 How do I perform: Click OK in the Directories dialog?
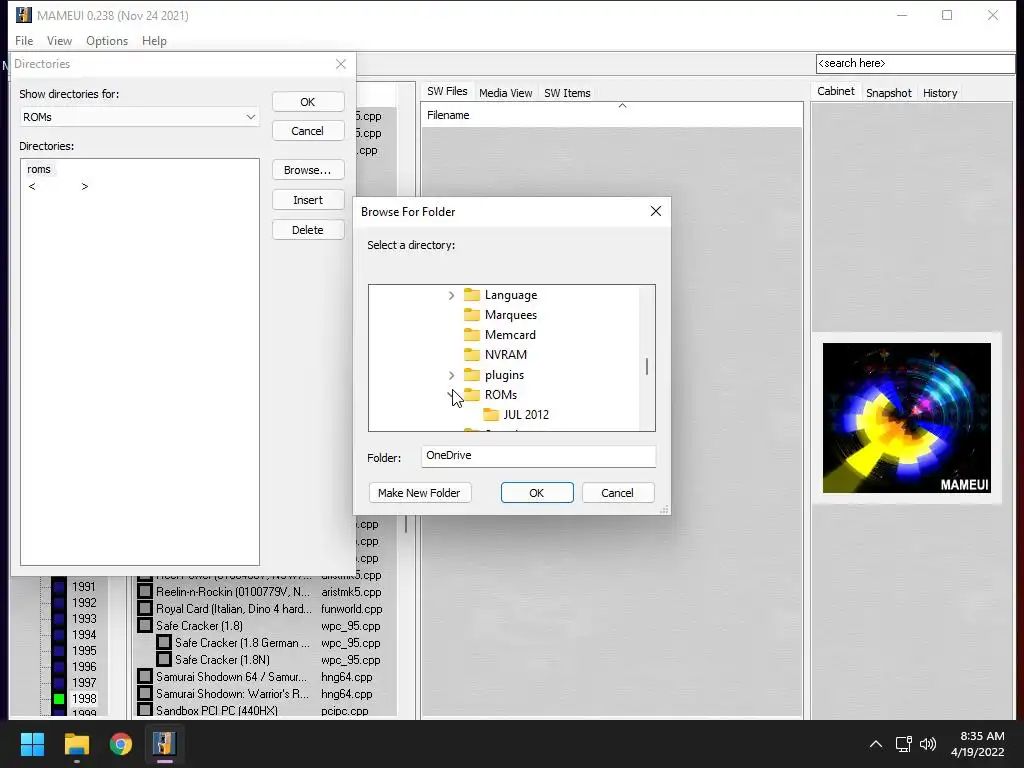coord(308,102)
